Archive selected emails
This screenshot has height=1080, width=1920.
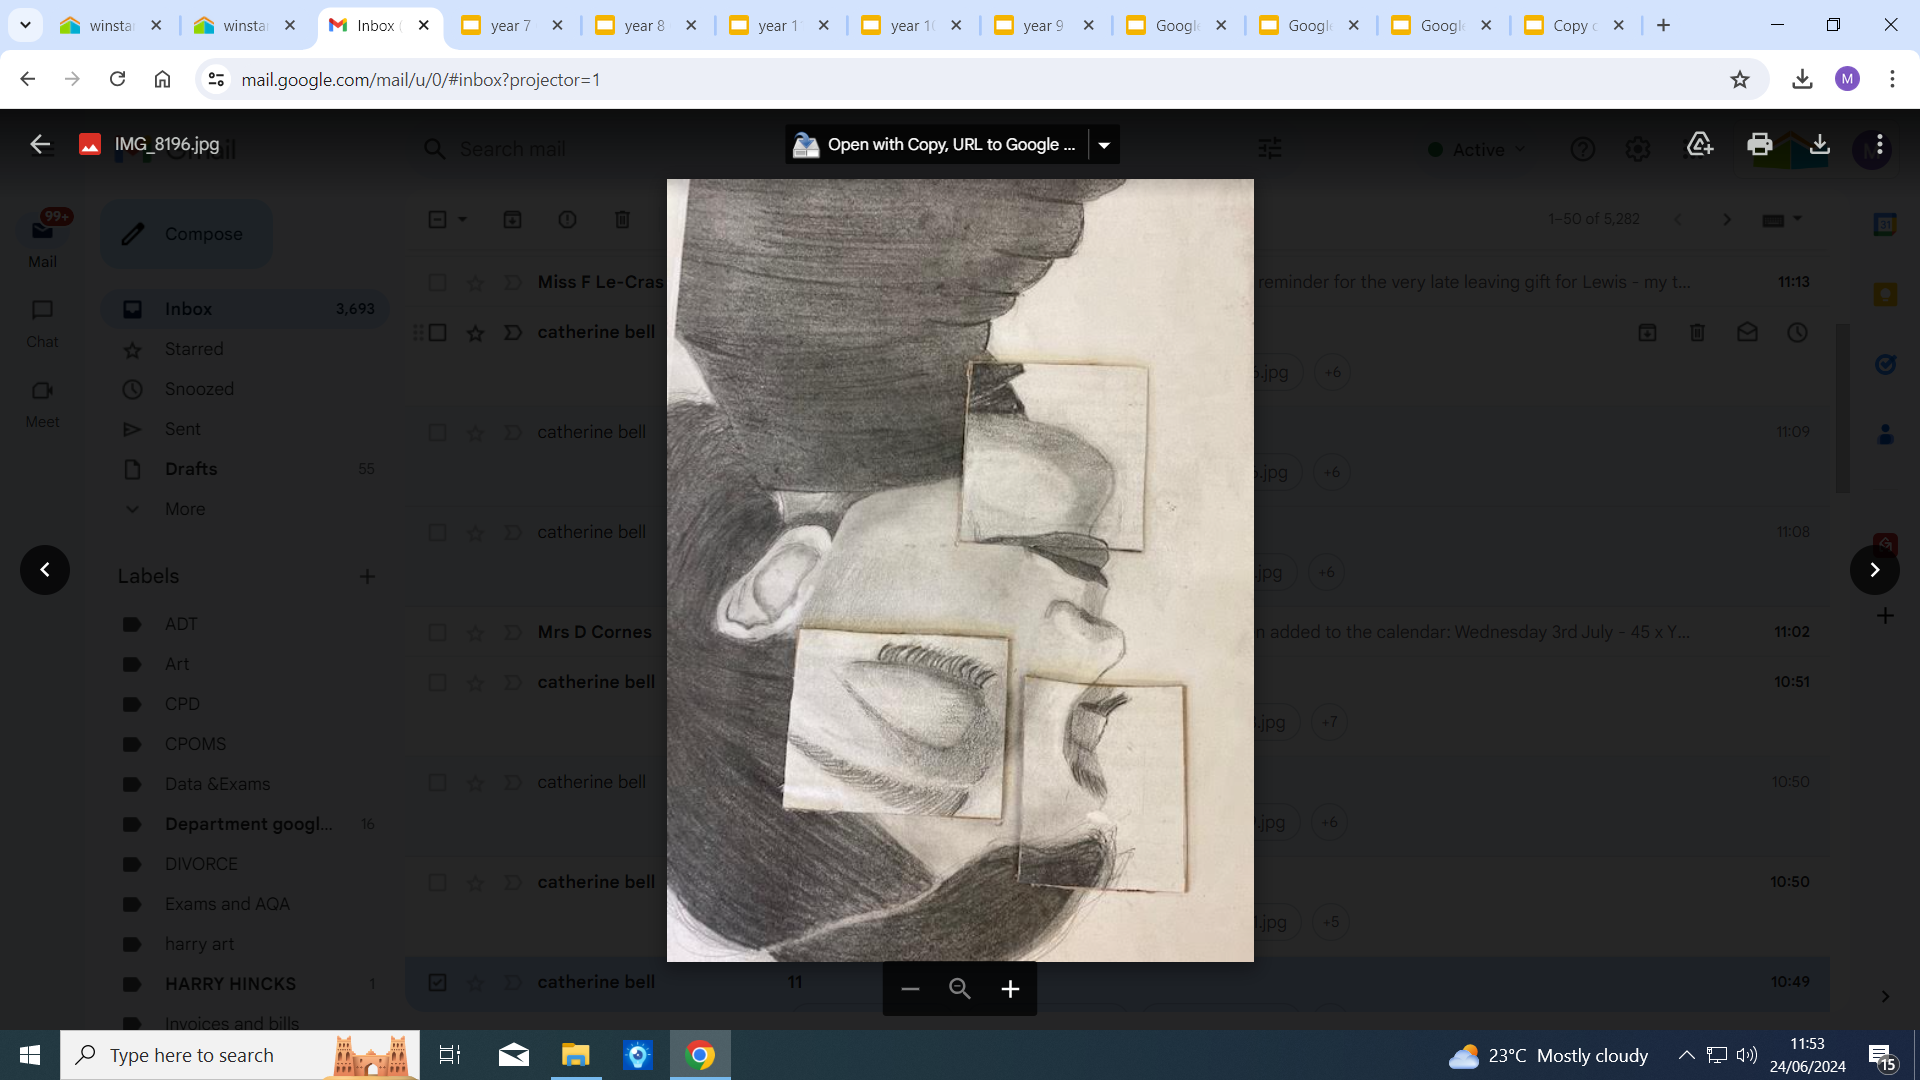pos(512,219)
